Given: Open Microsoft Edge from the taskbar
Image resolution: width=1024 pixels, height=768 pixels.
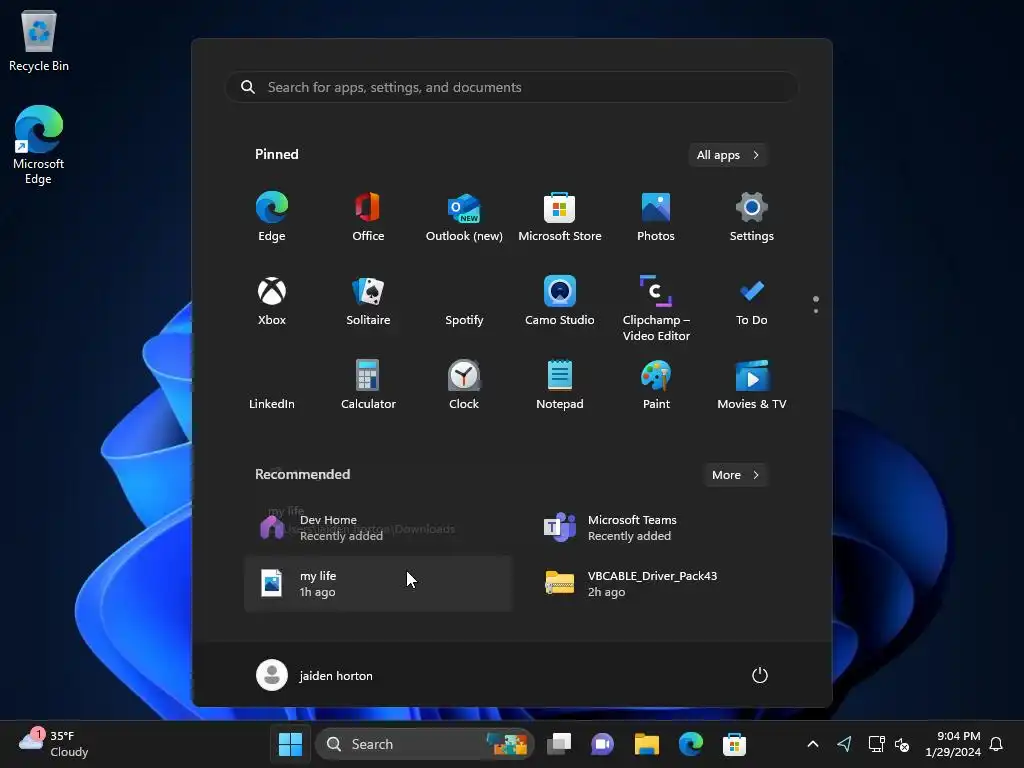Looking at the screenshot, I should point(690,744).
